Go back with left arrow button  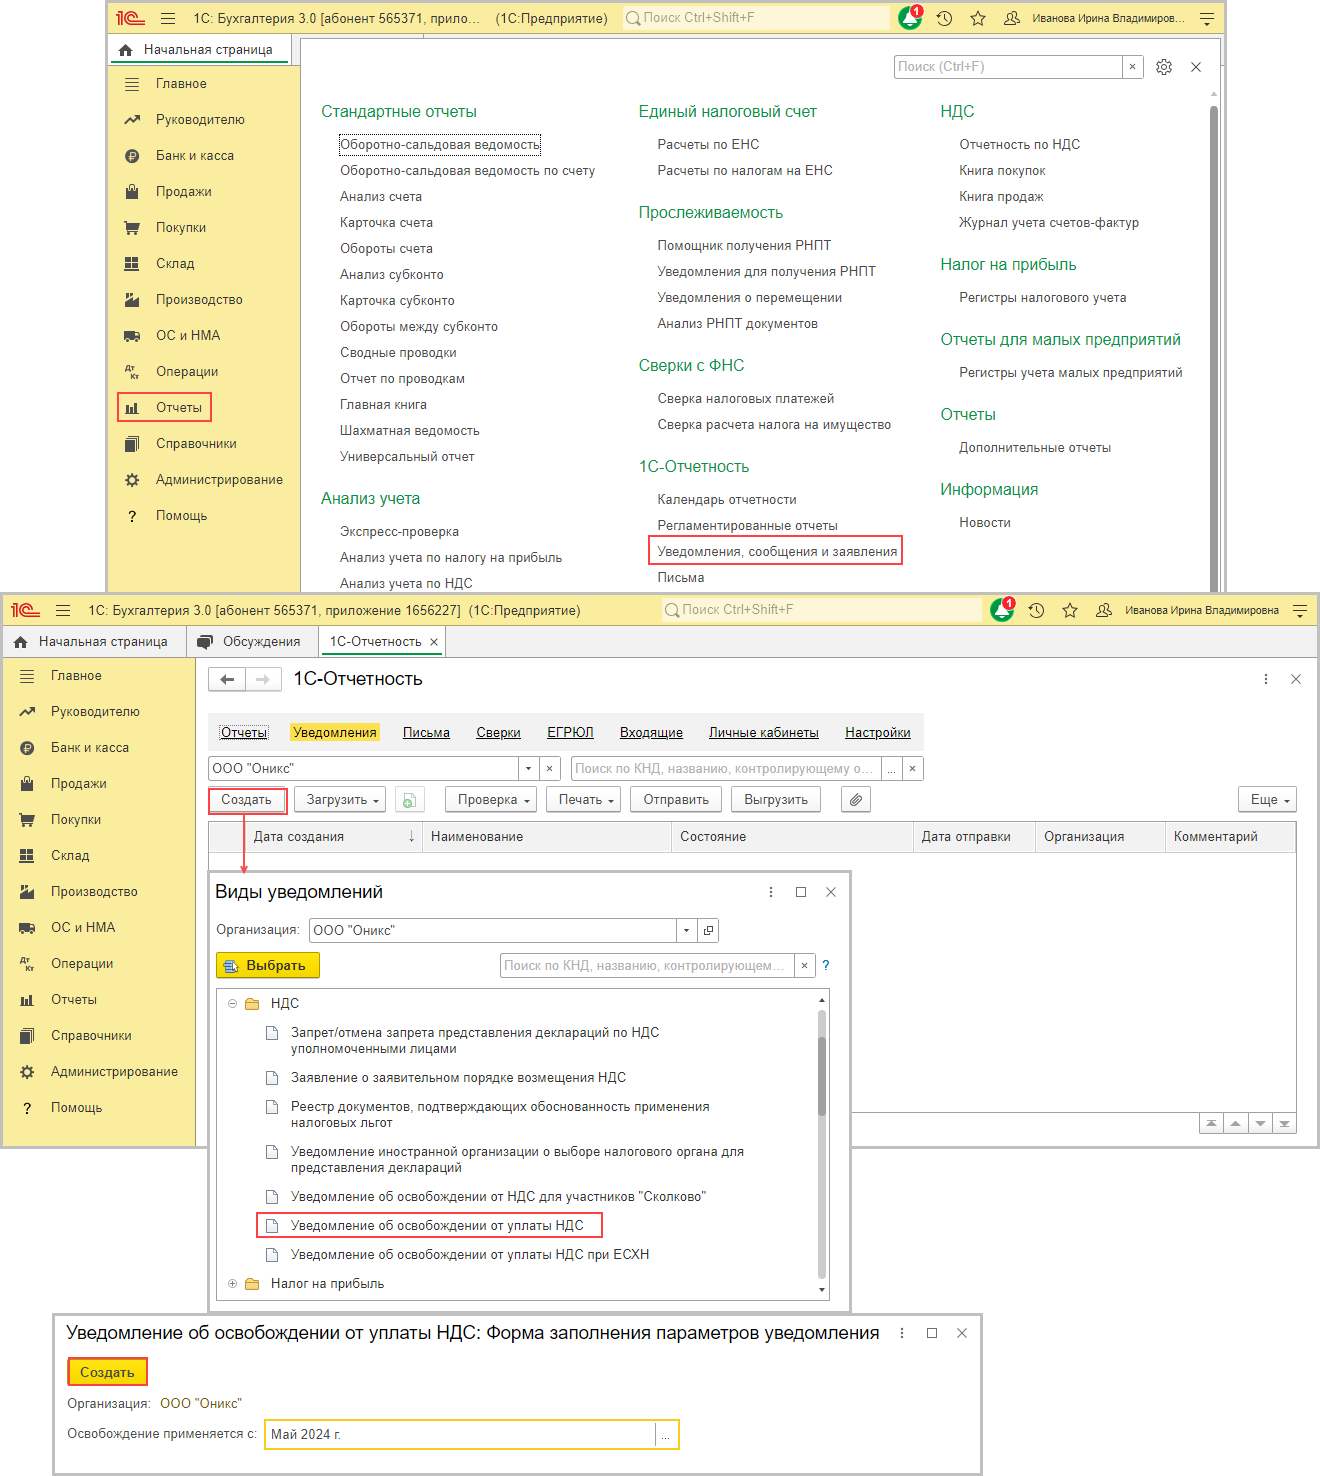tap(227, 680)
